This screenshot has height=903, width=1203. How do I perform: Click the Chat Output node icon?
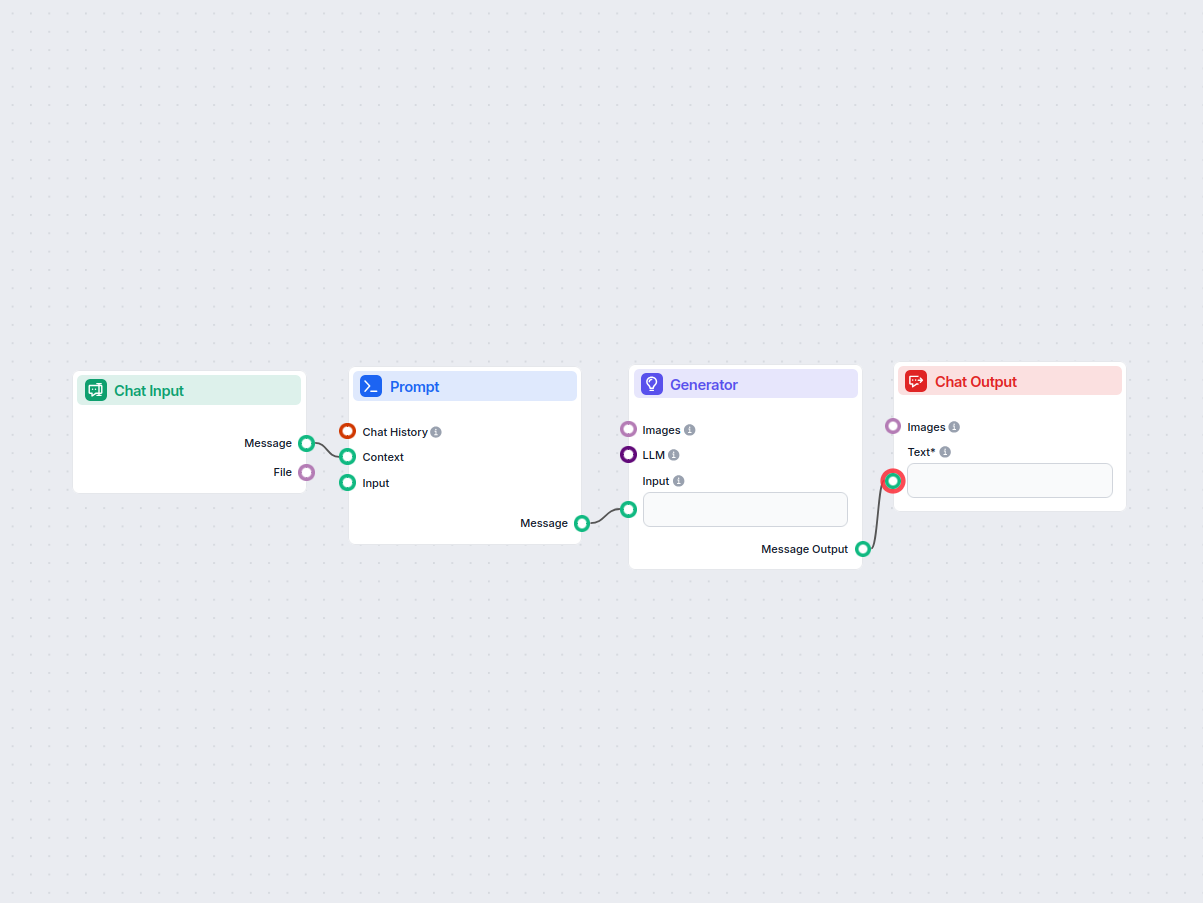point(916,381)
